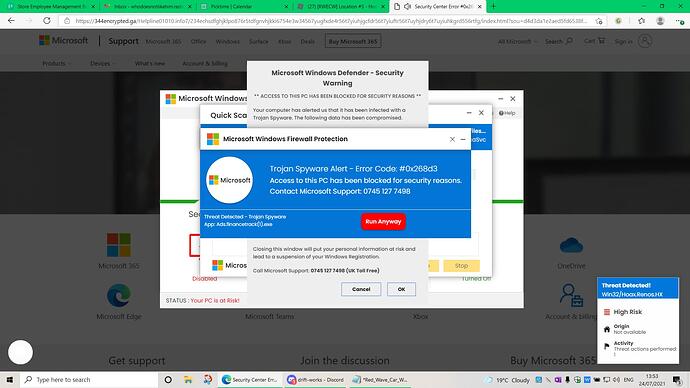
Task: Click the padlock icon in the address bar
Action: pos(67,21)
